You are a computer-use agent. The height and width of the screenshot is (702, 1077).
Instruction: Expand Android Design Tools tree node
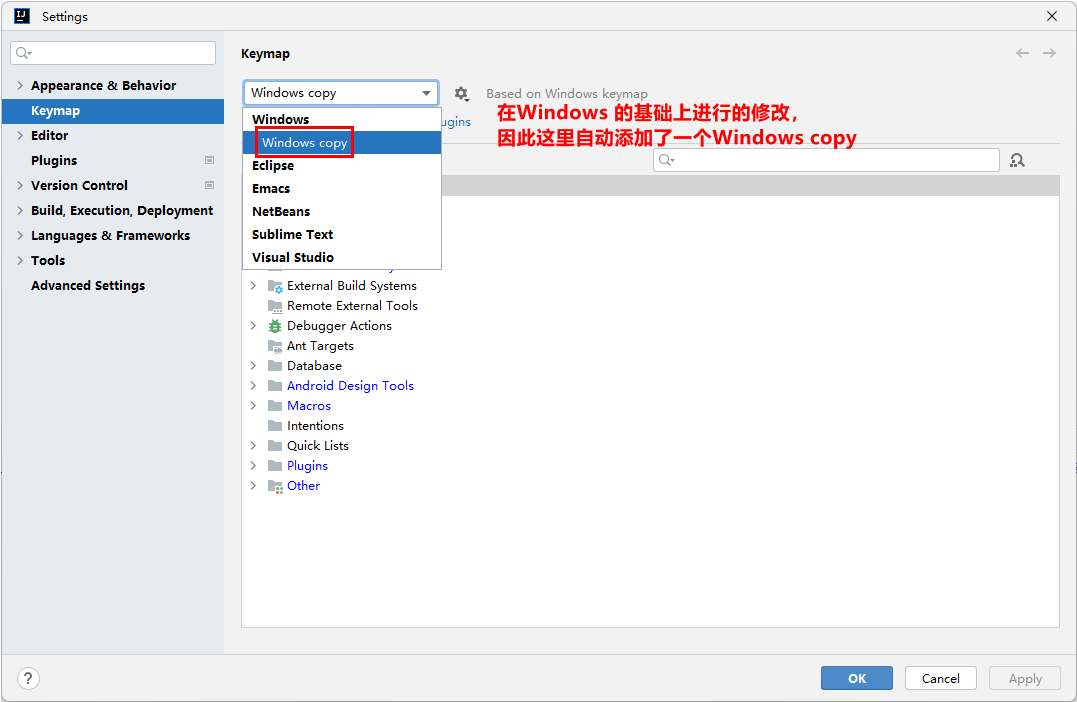(253, 385)
